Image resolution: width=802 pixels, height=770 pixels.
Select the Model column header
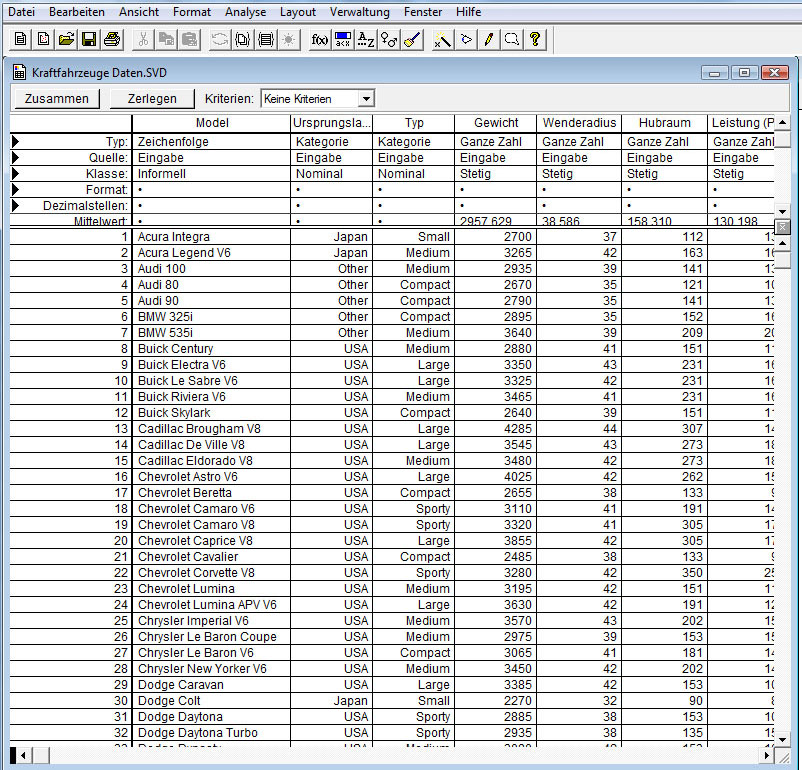(x=212, y=123)
